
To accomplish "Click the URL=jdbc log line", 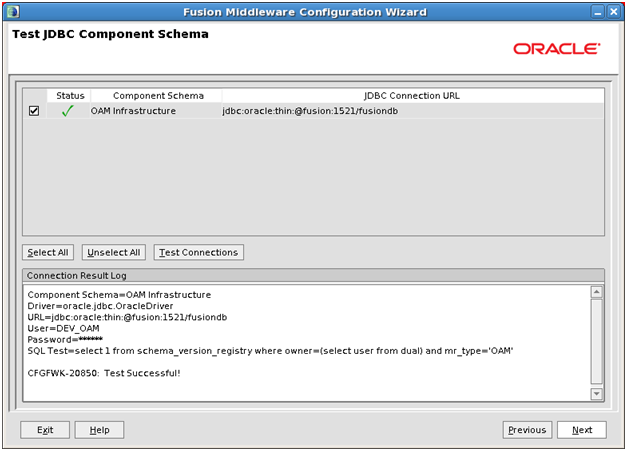I will coord(127,317).
